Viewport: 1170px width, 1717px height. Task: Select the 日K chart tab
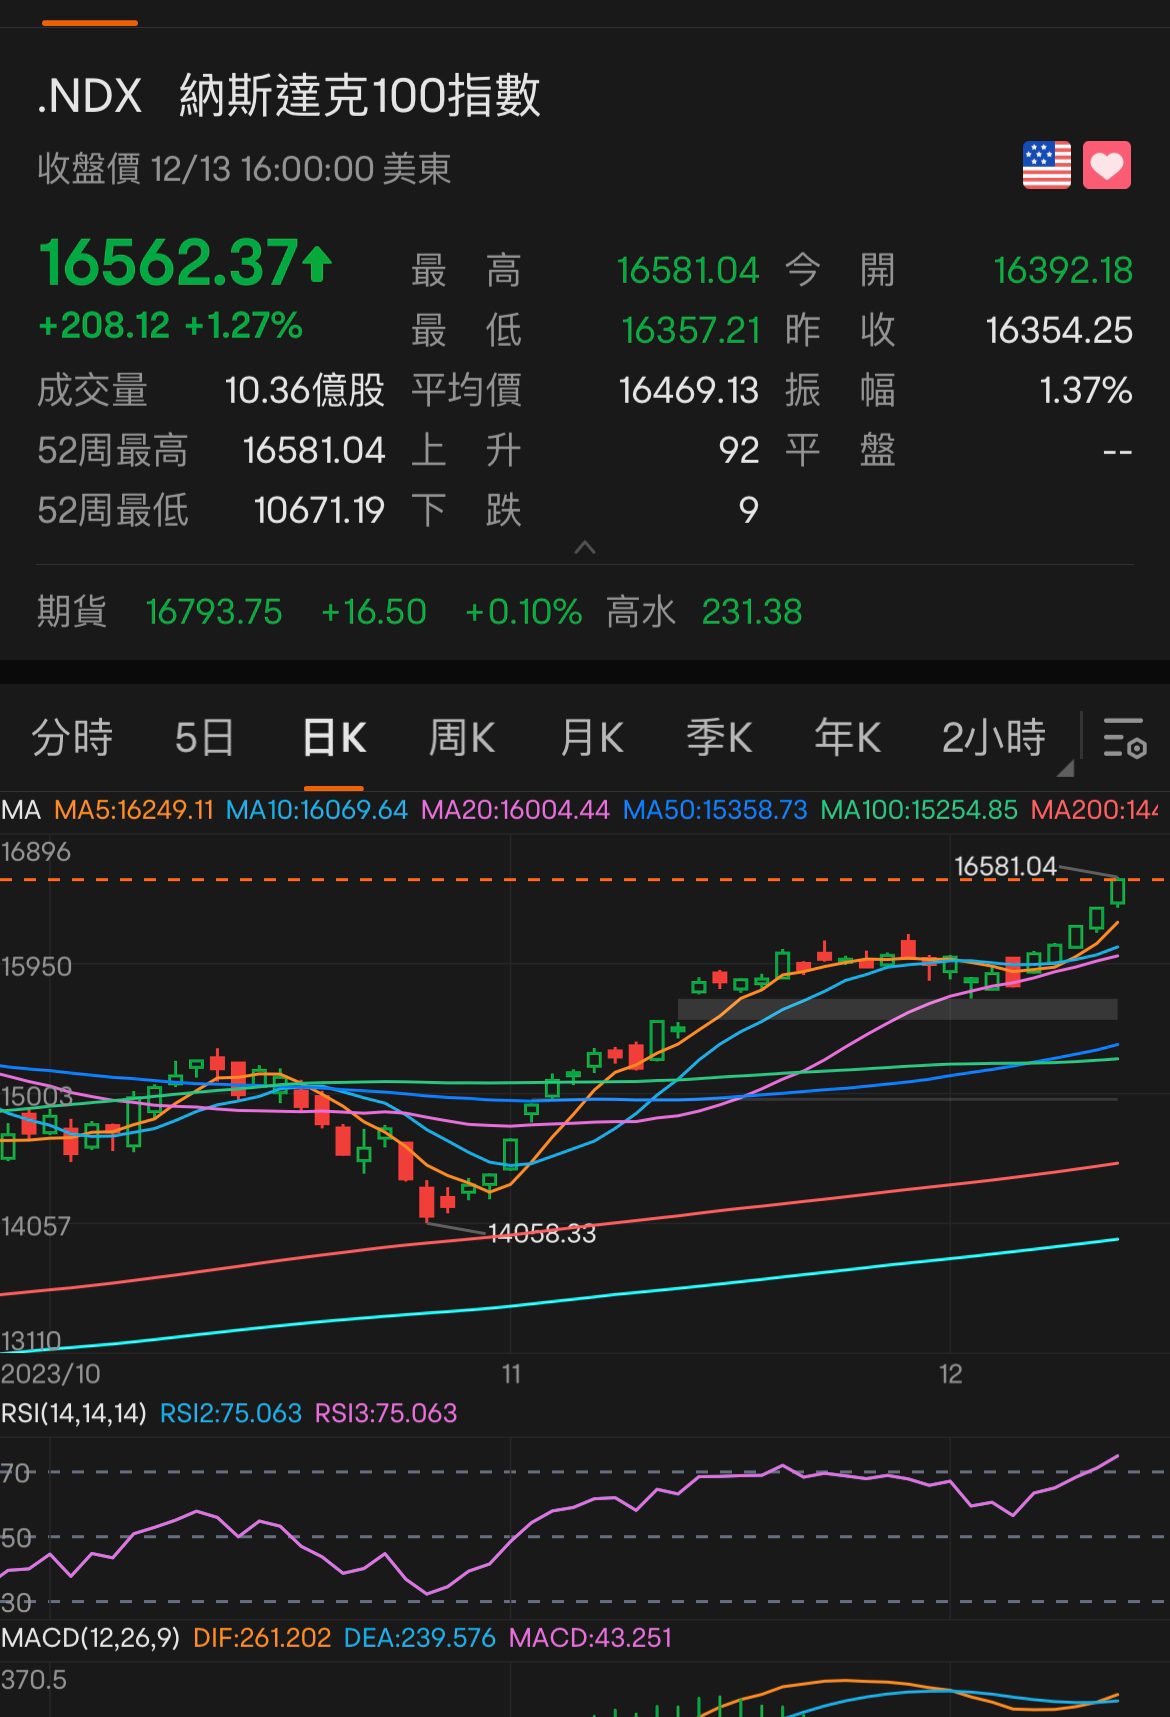pyautogui.click(x=334, y=738)
